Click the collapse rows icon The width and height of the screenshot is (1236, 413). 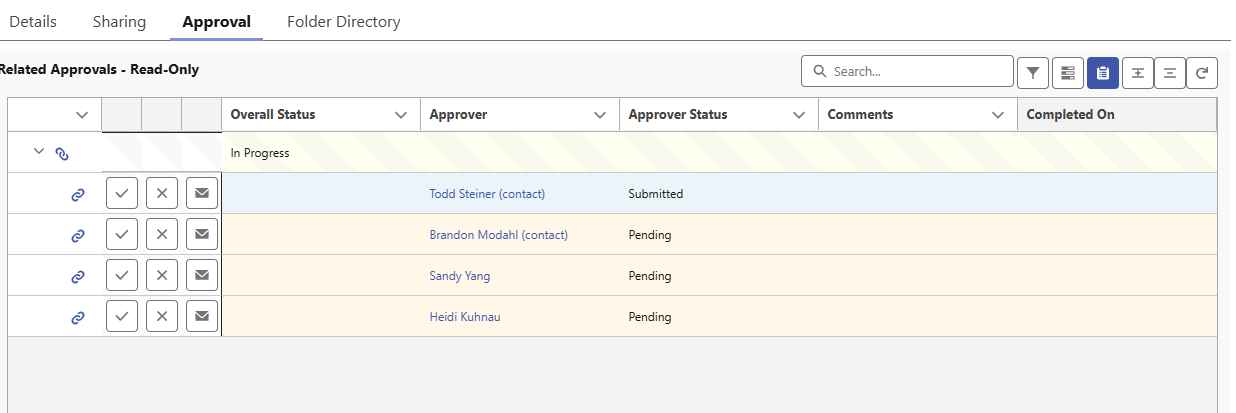point(1169,72)
